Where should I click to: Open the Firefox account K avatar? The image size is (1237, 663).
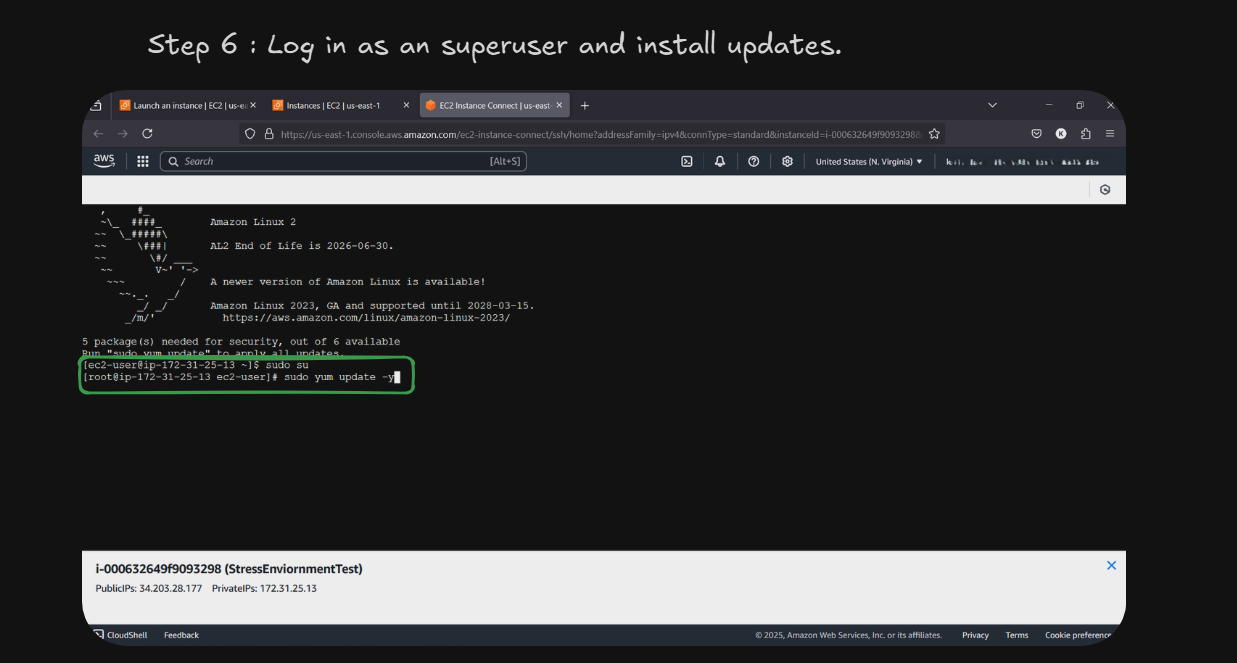[1061, 133]
